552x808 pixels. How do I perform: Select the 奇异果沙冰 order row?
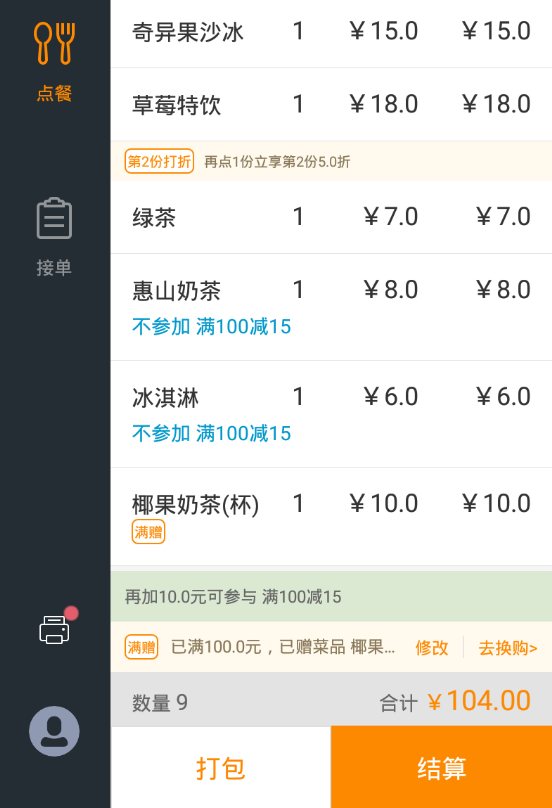pos(331,31)
